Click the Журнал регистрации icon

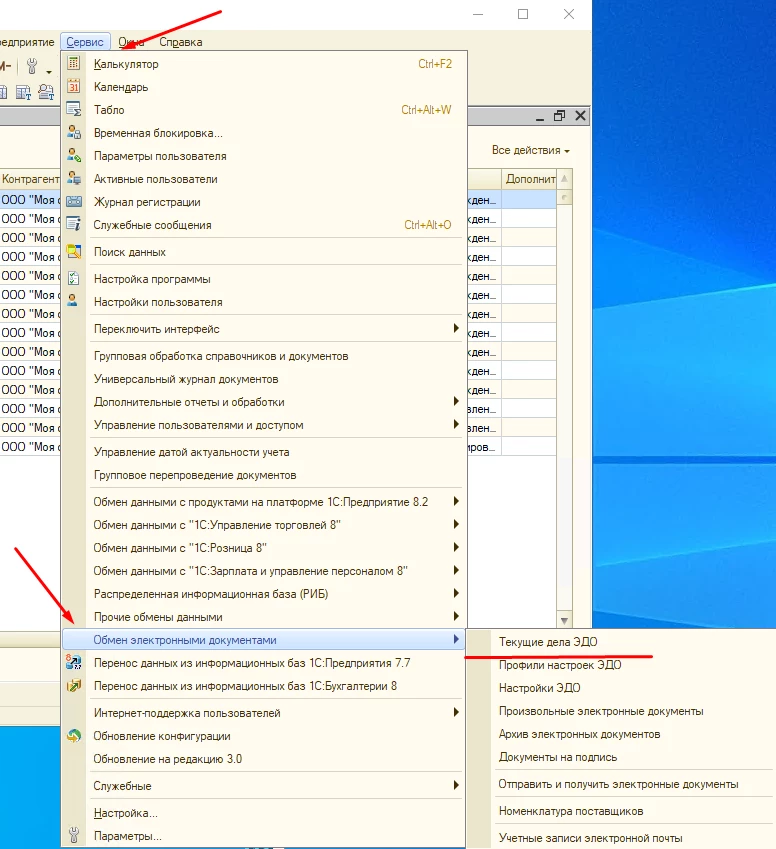tap(73, 202)
